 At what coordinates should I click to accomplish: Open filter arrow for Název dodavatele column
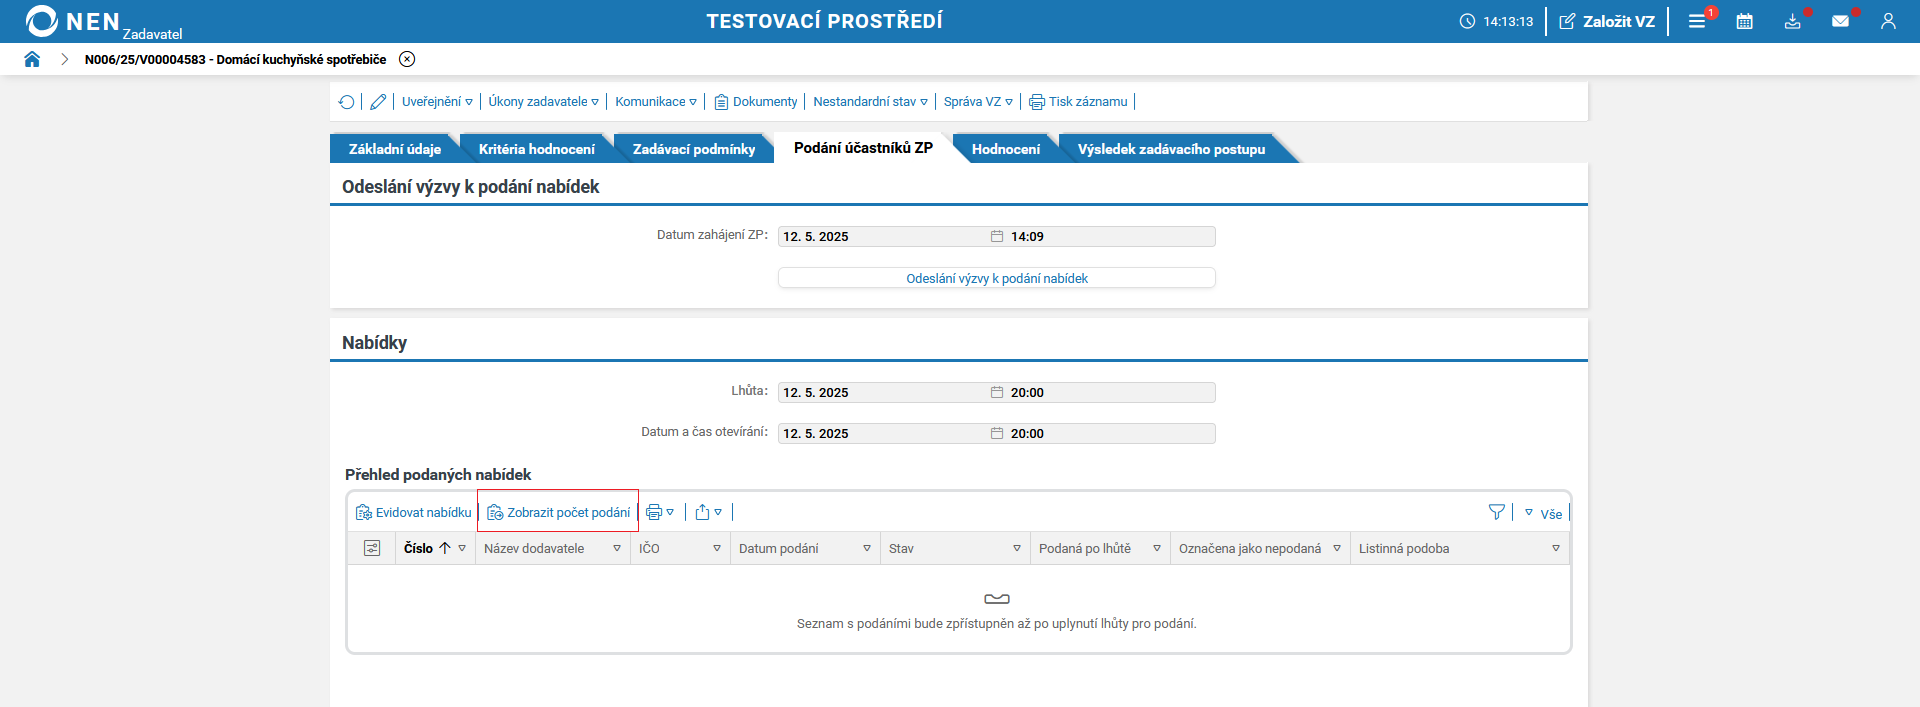(617, 548)
